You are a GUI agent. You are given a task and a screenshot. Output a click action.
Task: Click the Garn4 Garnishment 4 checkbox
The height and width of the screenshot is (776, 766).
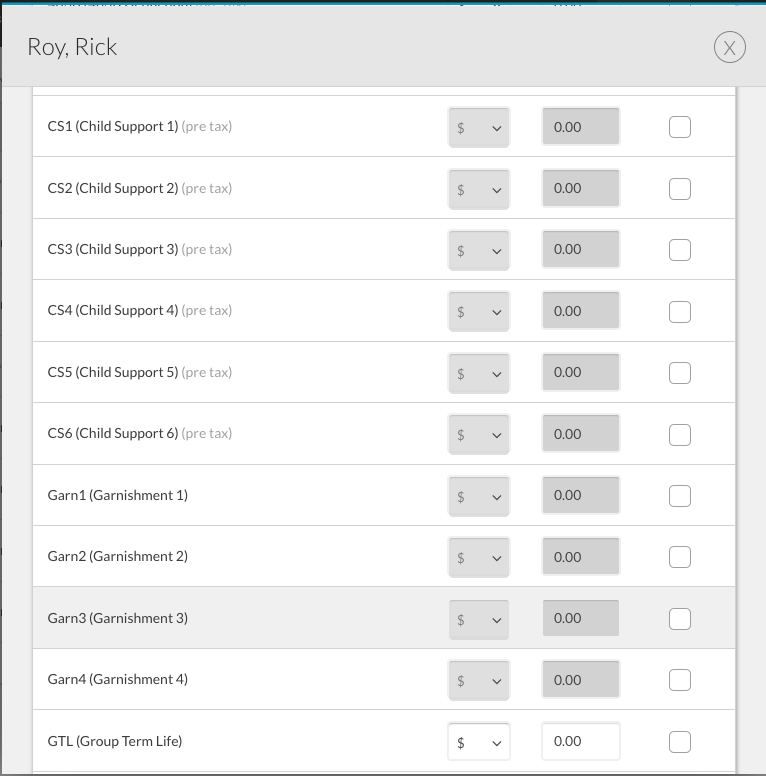click(x=679, y=680)
